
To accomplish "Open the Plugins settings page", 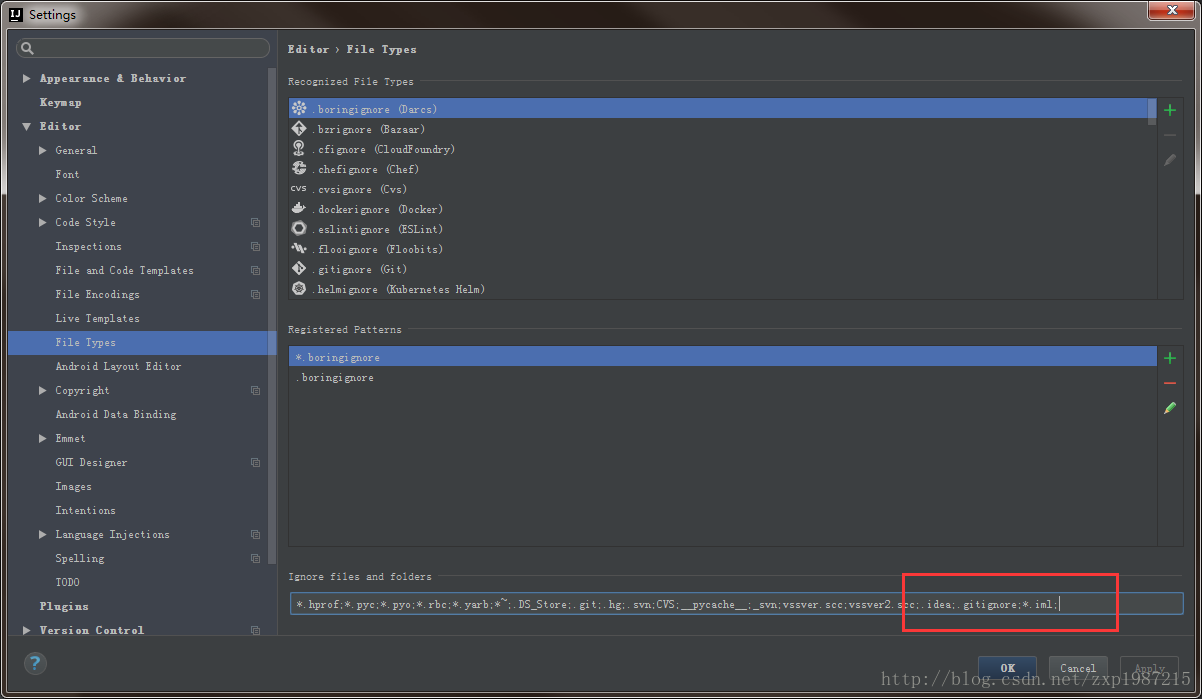I will tap(64, 606).
